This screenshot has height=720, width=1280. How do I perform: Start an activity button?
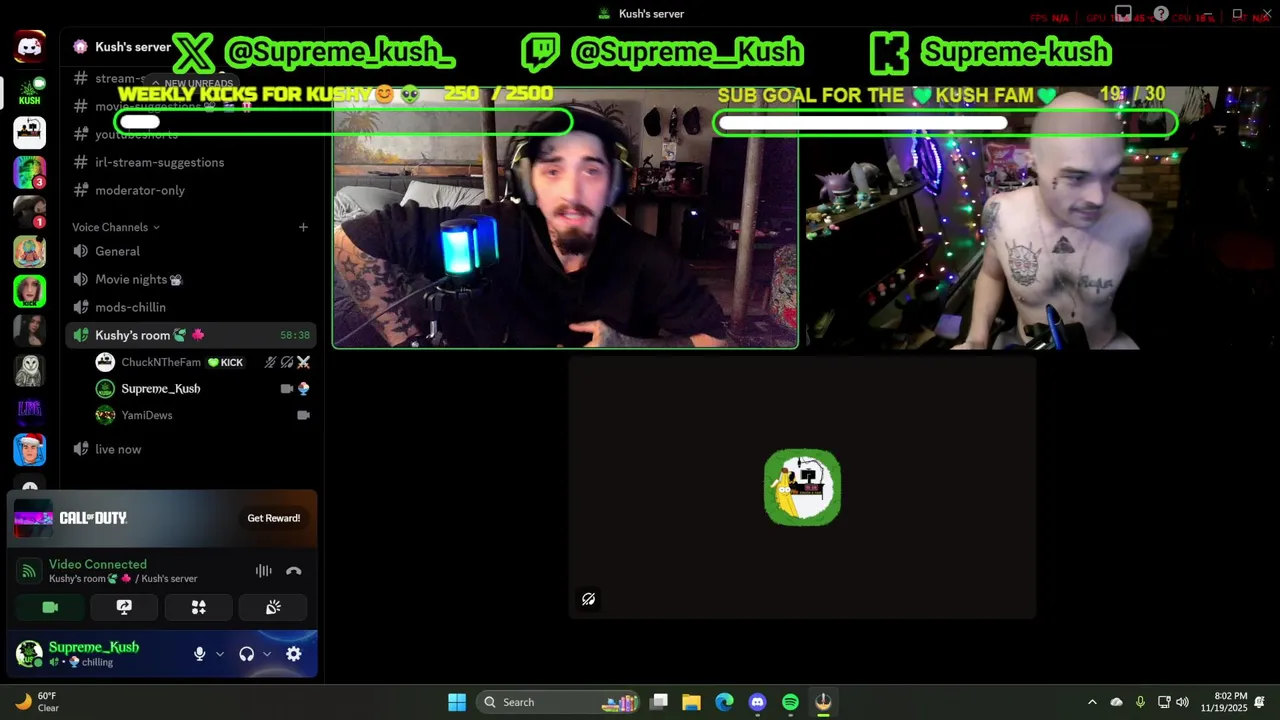coord(198,607)
